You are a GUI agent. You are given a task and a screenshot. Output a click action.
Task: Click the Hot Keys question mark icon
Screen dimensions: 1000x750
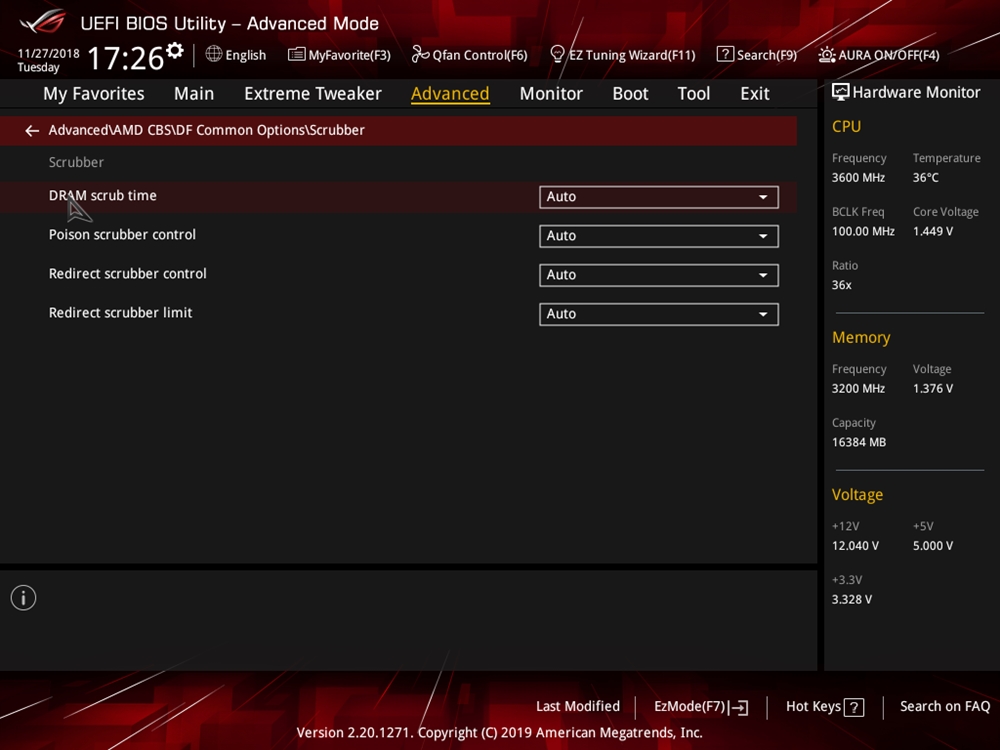tap(854, 707)
